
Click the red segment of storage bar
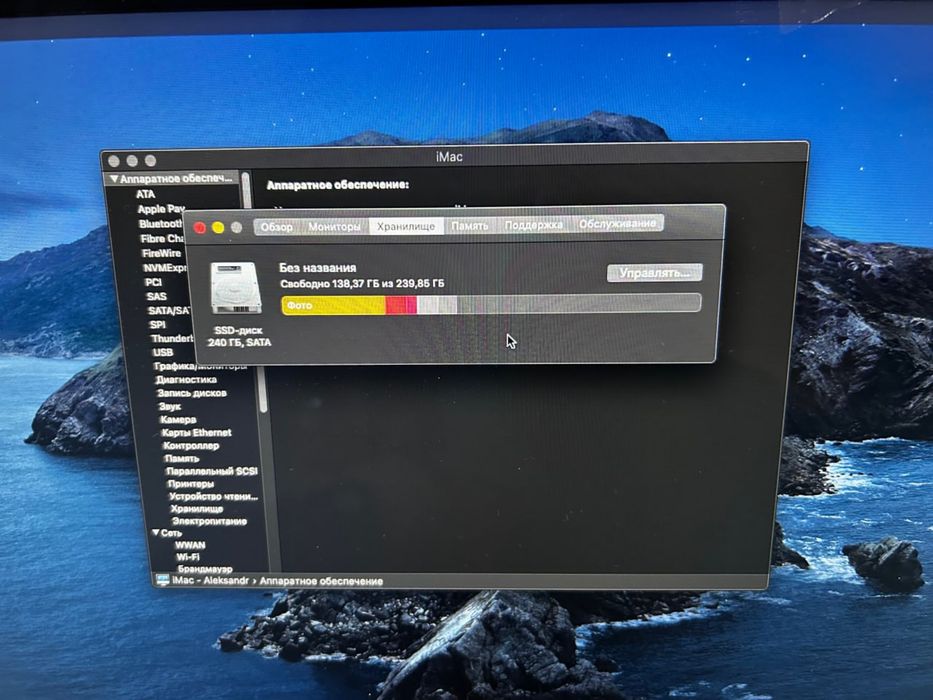[401, 305]
